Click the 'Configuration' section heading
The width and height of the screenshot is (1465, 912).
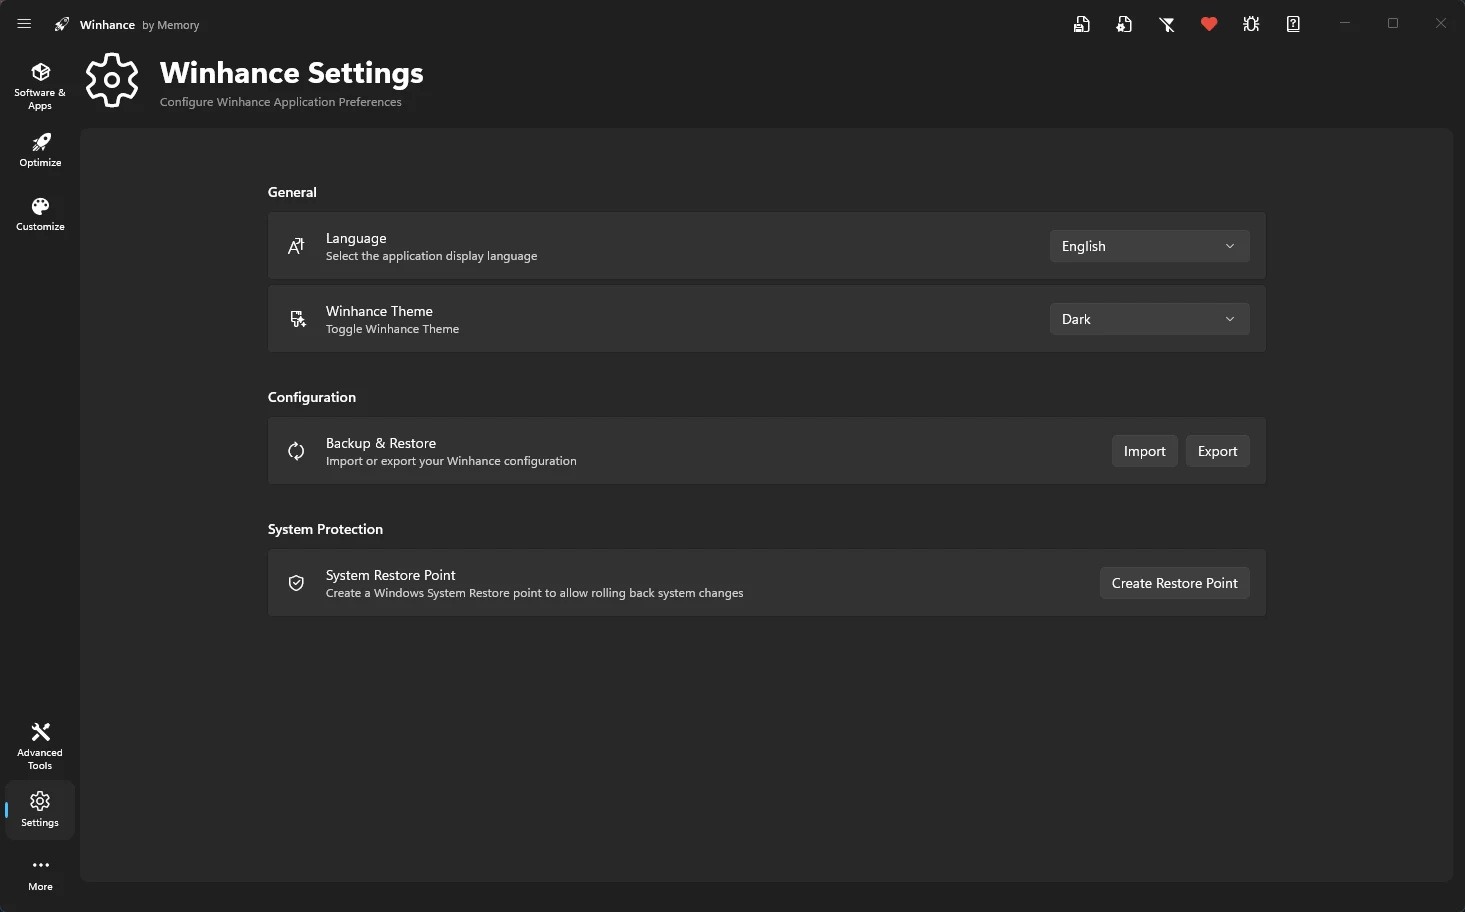click(312, 397)
